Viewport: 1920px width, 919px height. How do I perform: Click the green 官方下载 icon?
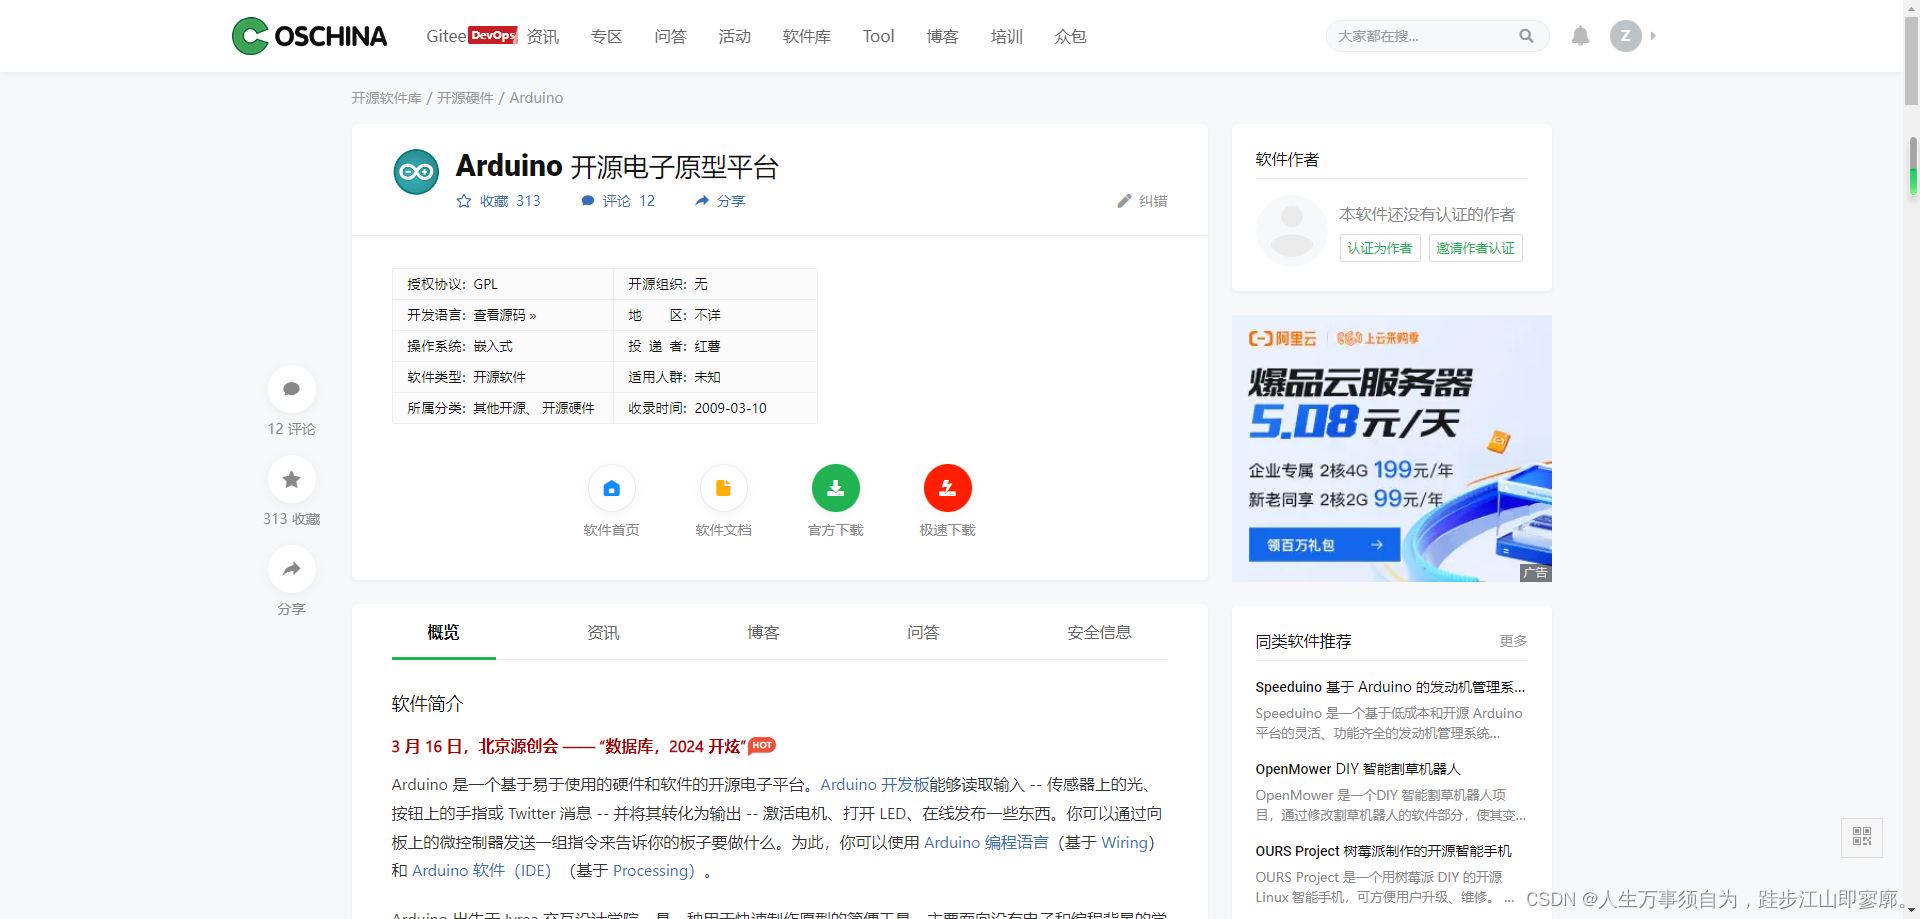coord(836,488)
